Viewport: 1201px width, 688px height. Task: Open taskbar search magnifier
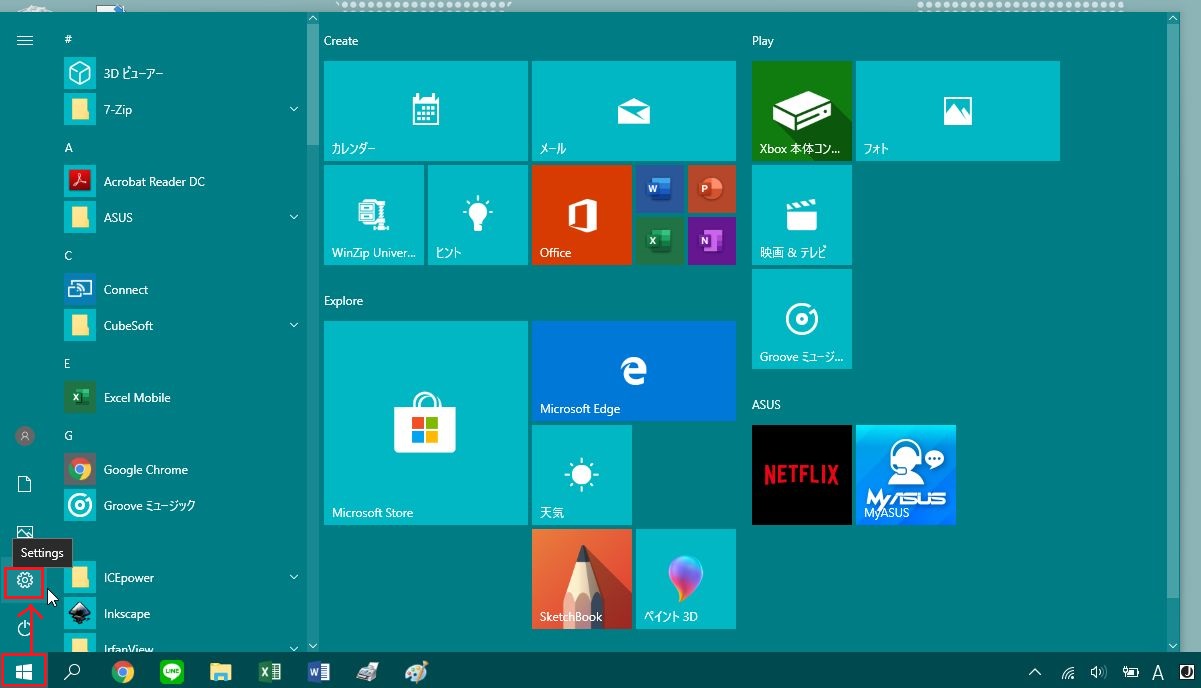pyautogui.click(x=72, y=672)
